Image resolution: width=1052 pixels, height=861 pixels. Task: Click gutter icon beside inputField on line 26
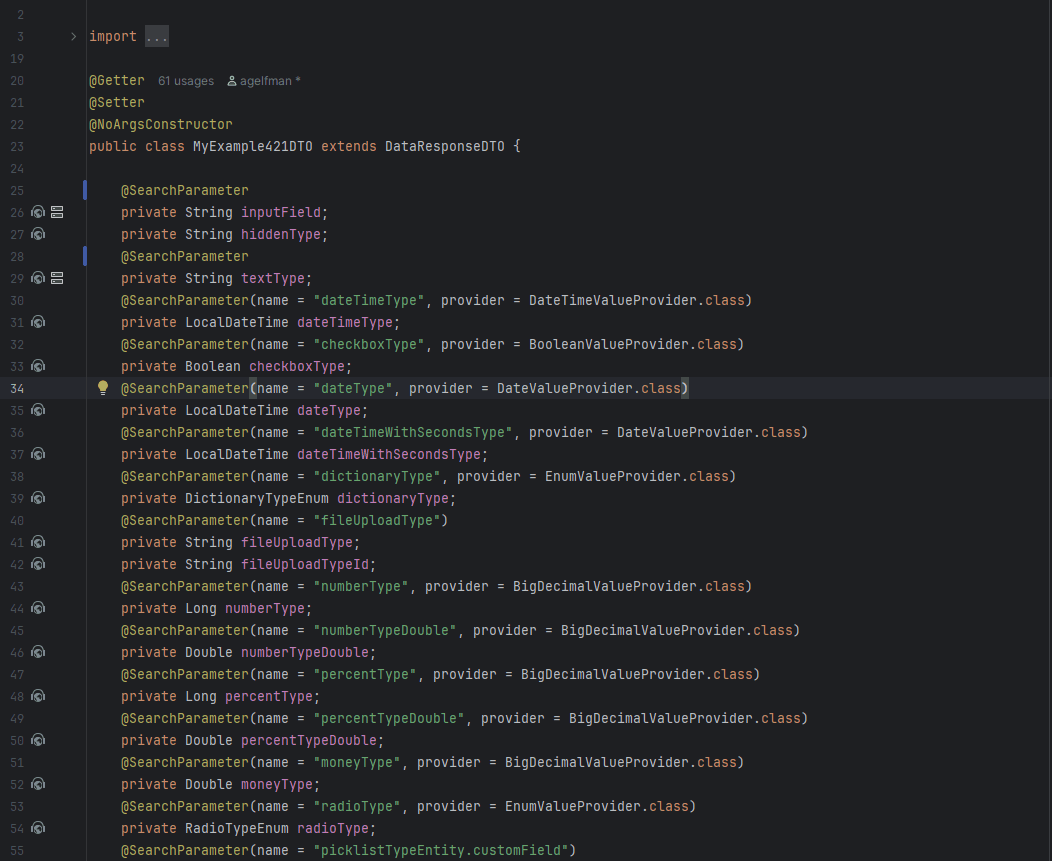(38, 212)
